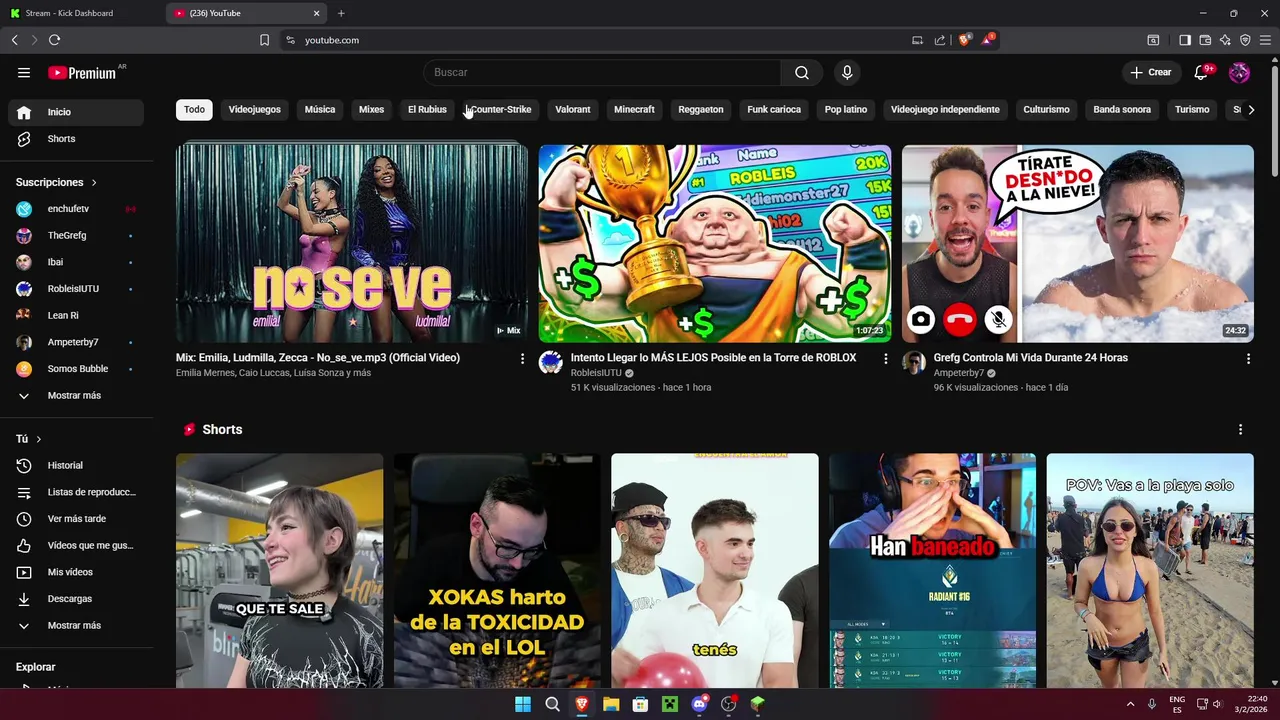Select the Minecraft filter chip

click(634, 109)
